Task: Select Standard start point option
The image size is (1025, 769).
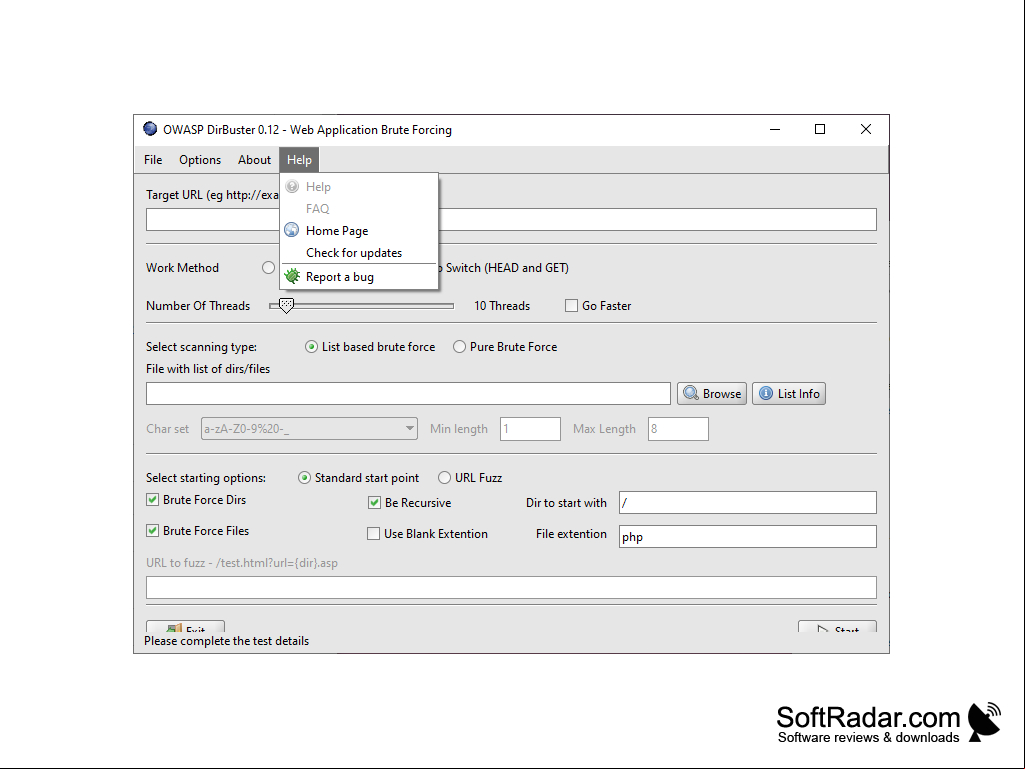Action: (304, 478)
